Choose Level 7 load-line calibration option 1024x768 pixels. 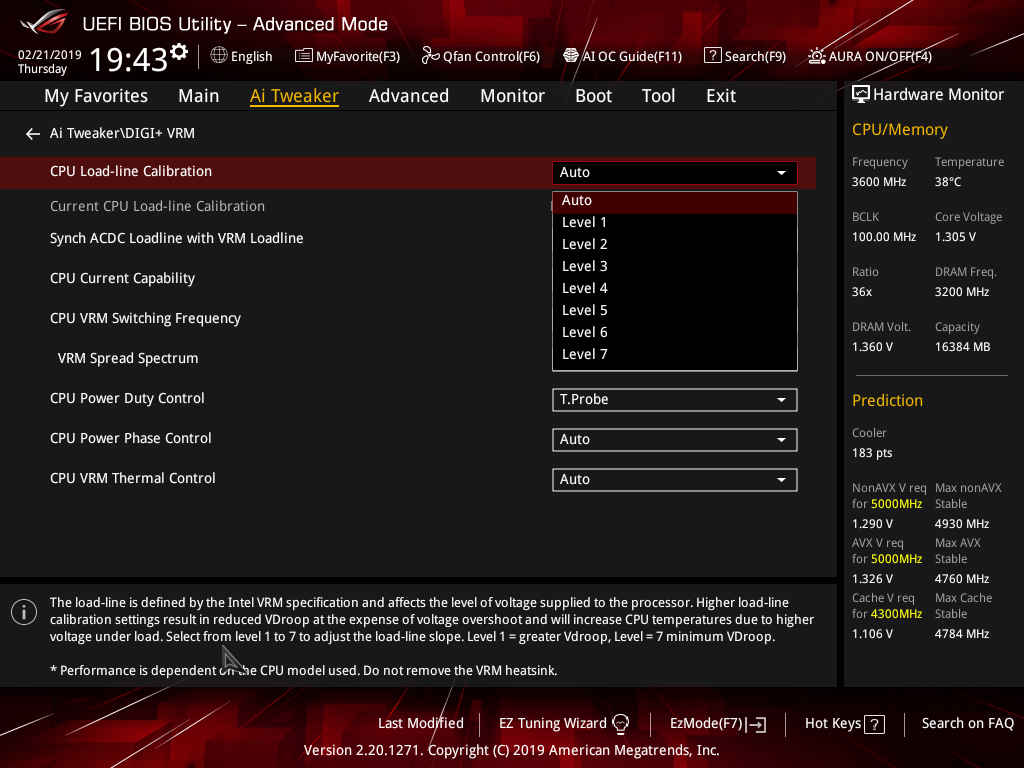[x=585, y=354]
